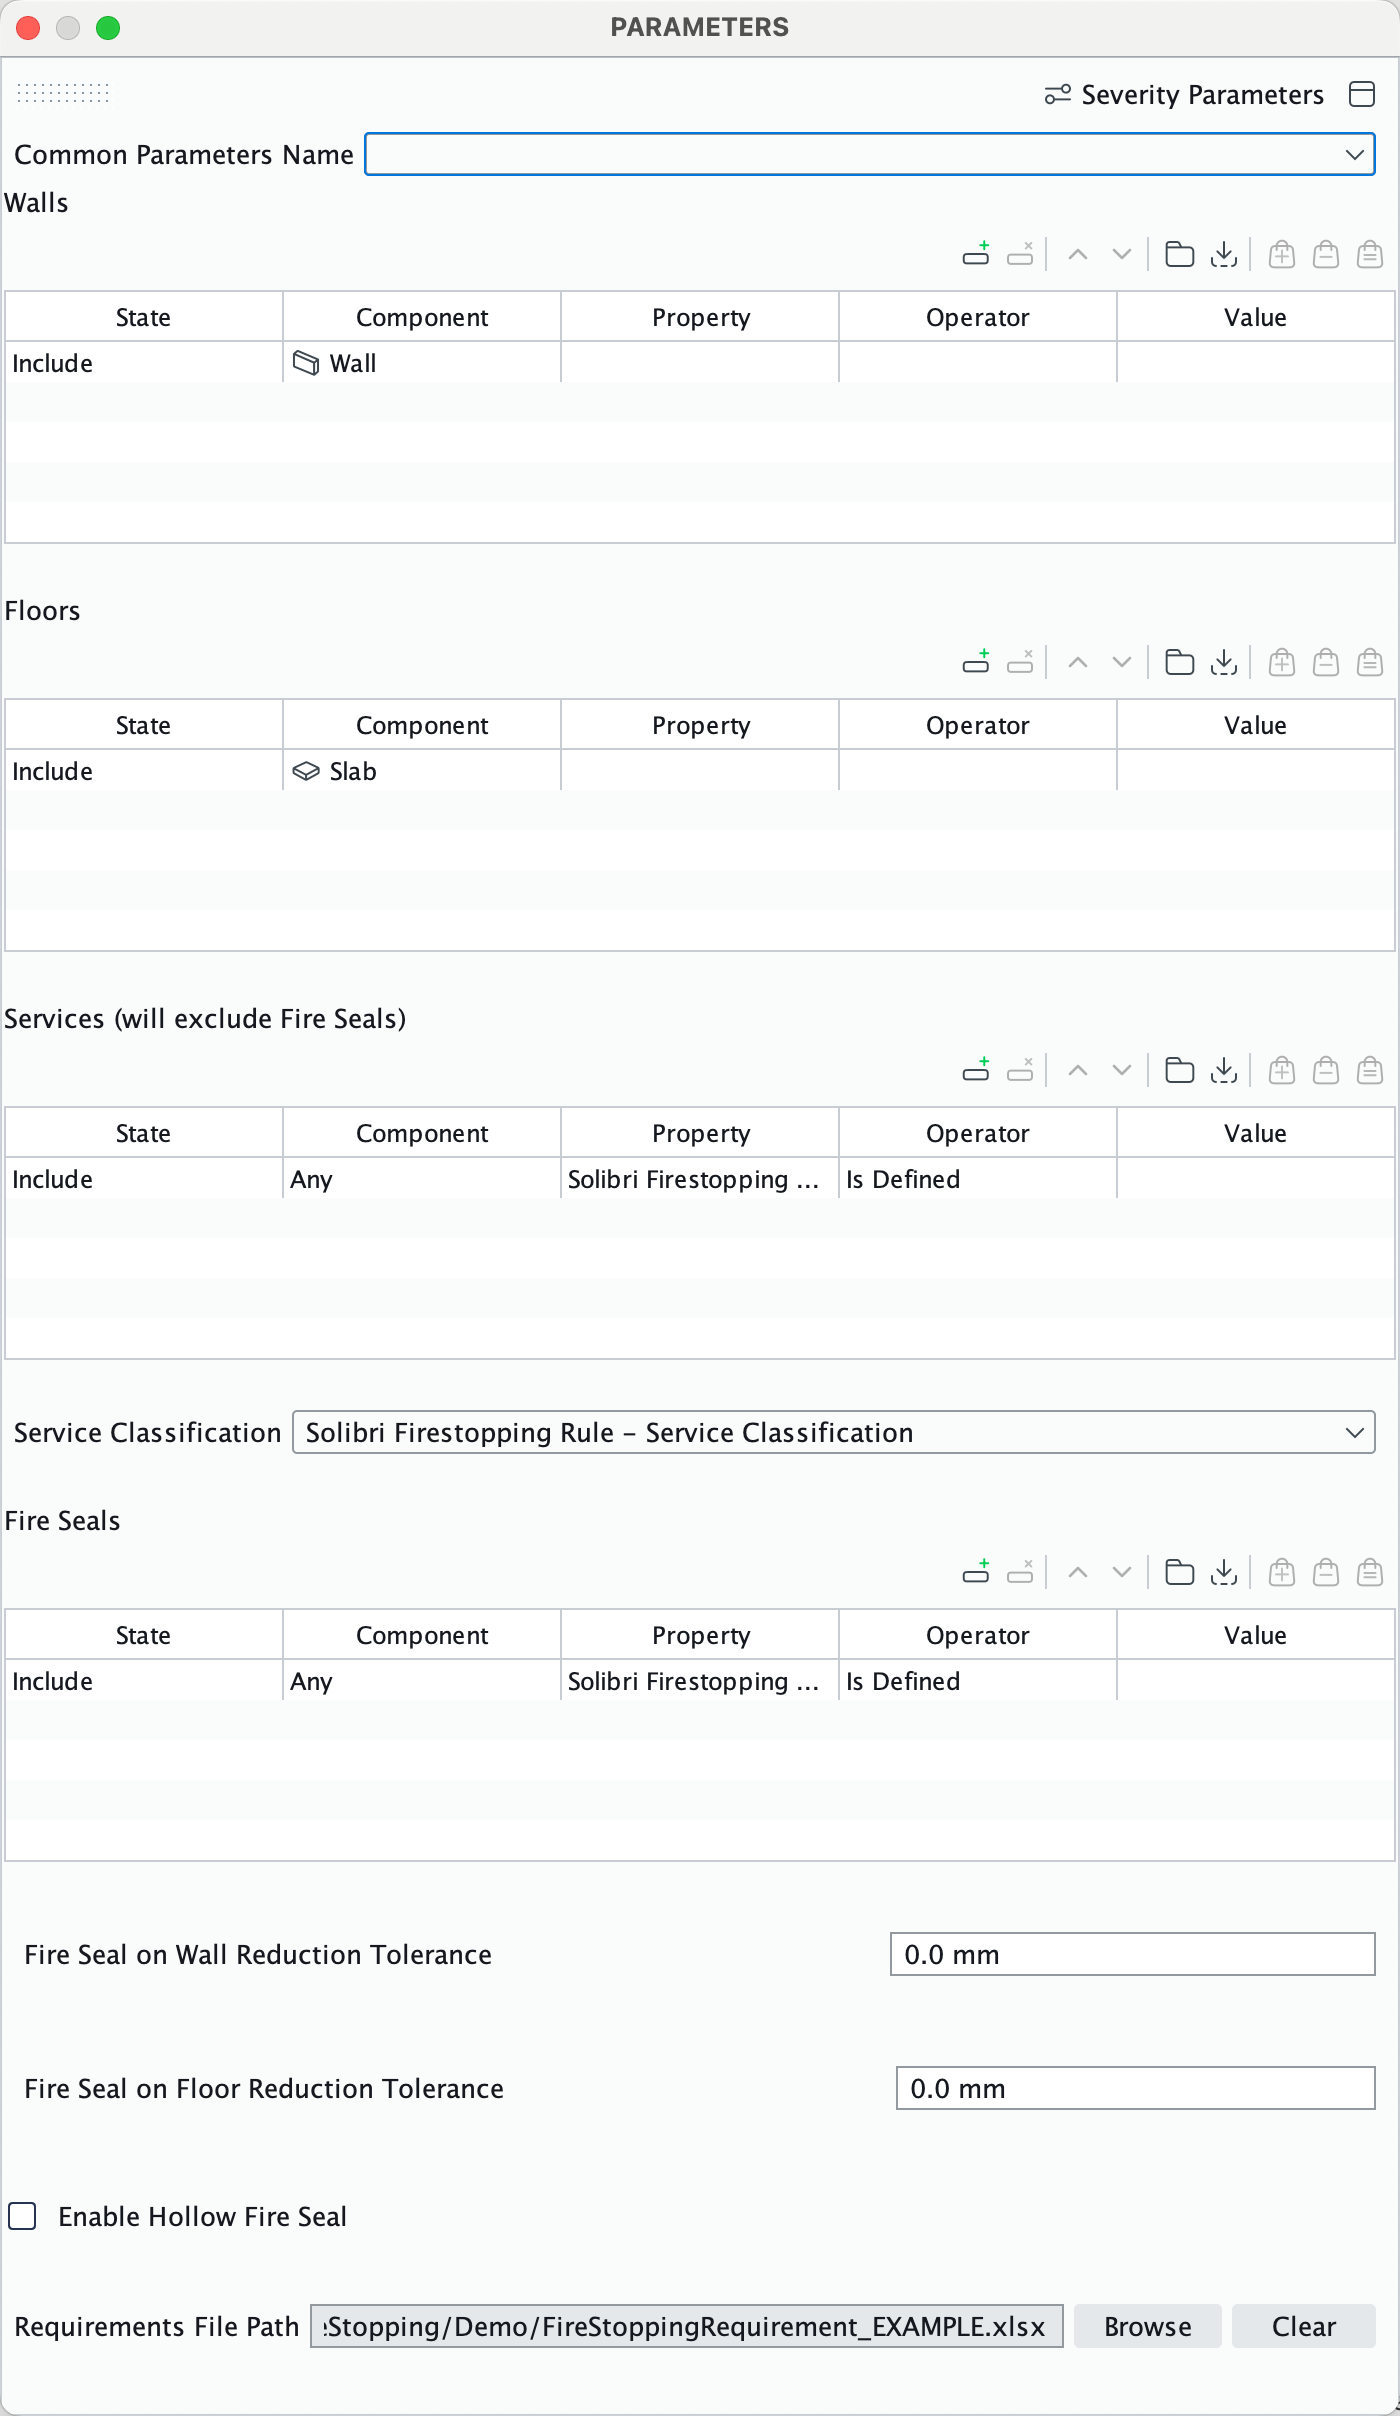Viewport: 1400px width, 2416px height.
Task: Remove the selected row from the Fire Seals filter
Action: pos(1020,1572)
